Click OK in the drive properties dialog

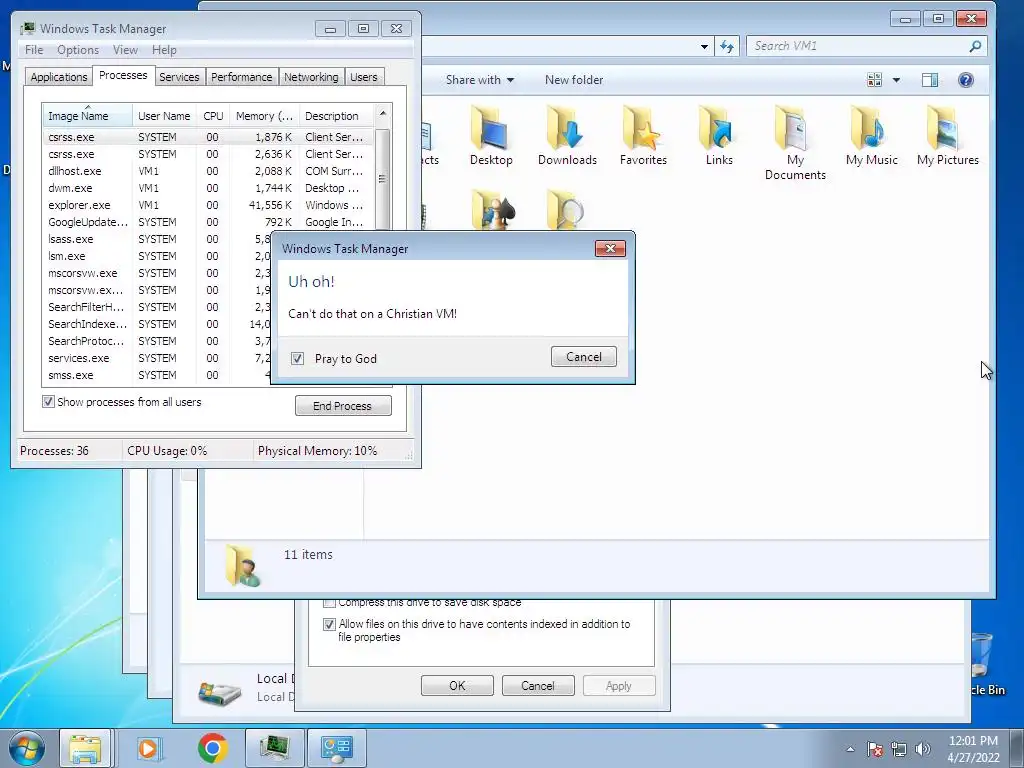click(x=457, y=686)
